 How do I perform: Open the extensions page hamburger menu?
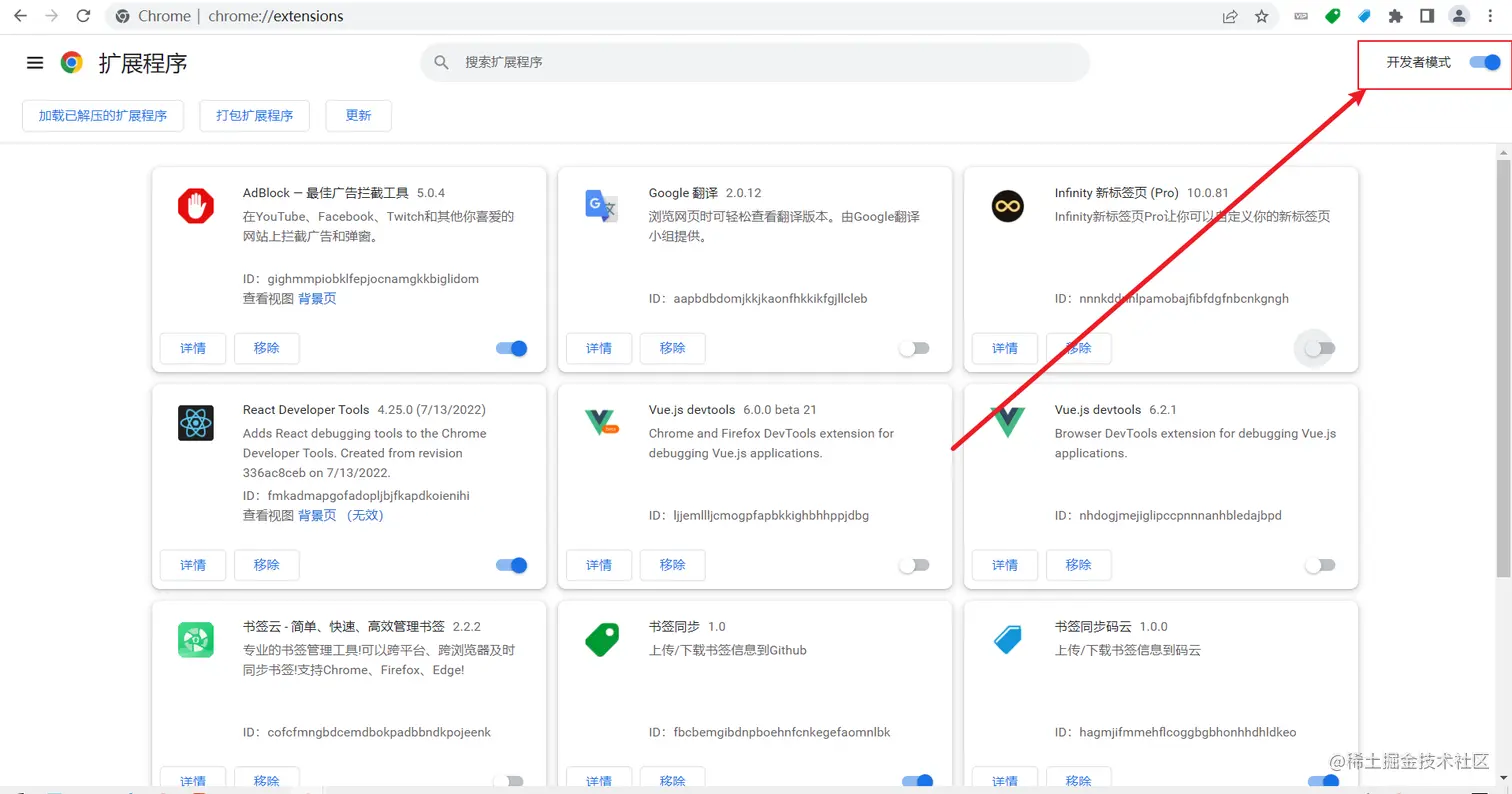coord(35,63)
